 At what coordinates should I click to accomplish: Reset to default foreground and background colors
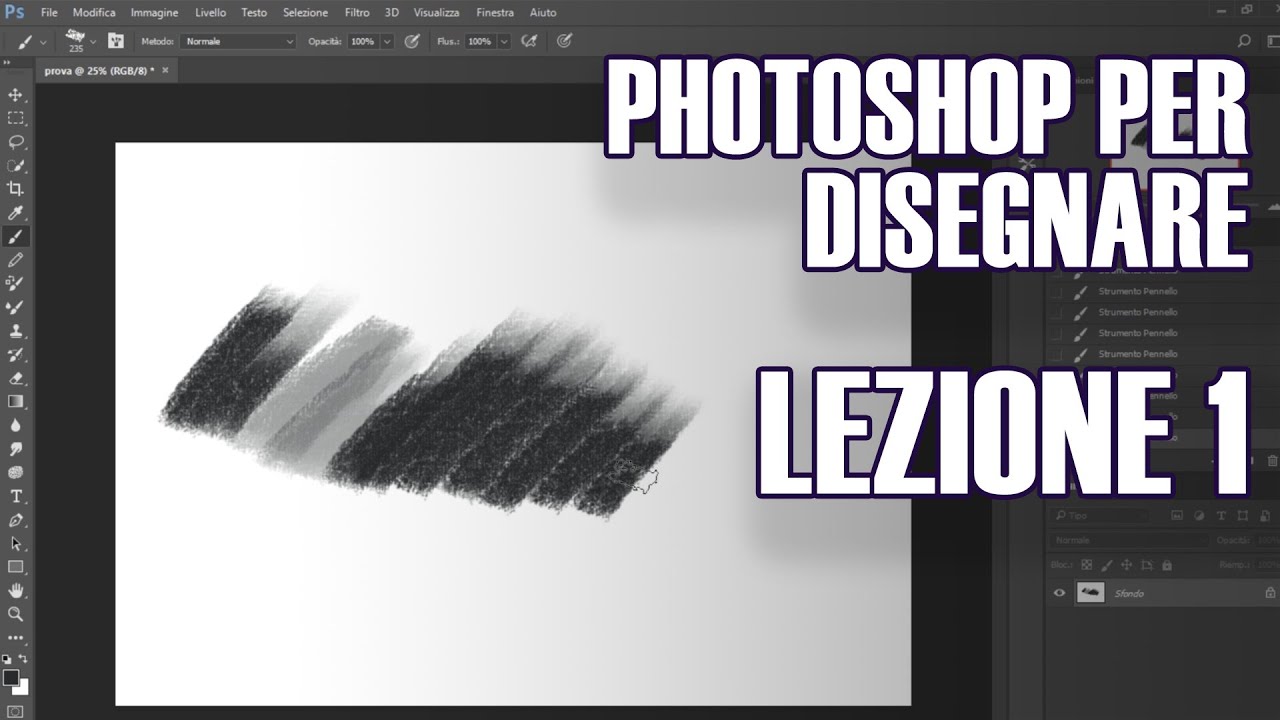pyautogui.click(x=7, y=659)
